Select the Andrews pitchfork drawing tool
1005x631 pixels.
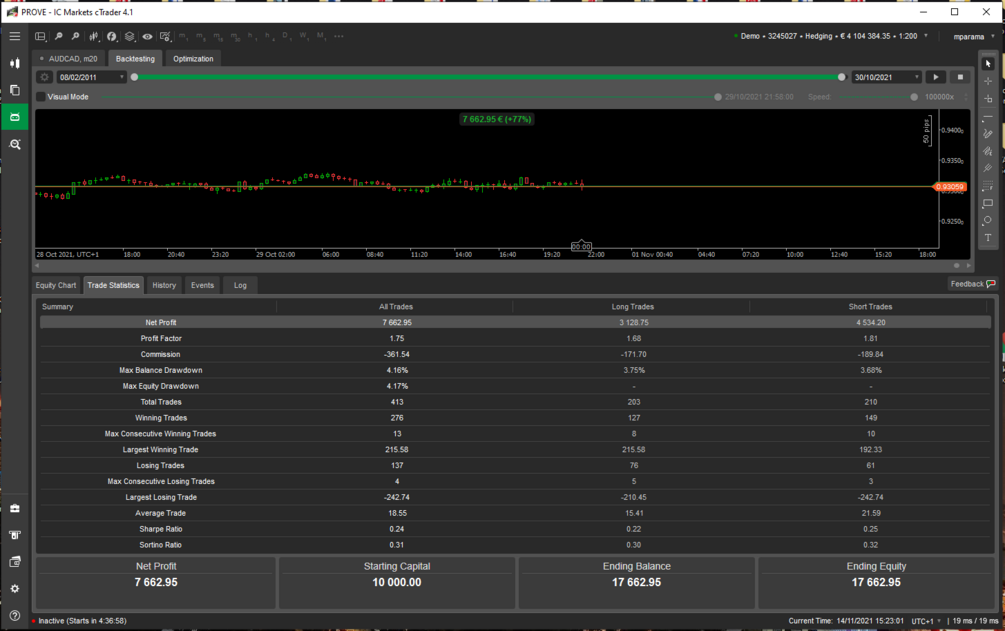click(988, 168)
